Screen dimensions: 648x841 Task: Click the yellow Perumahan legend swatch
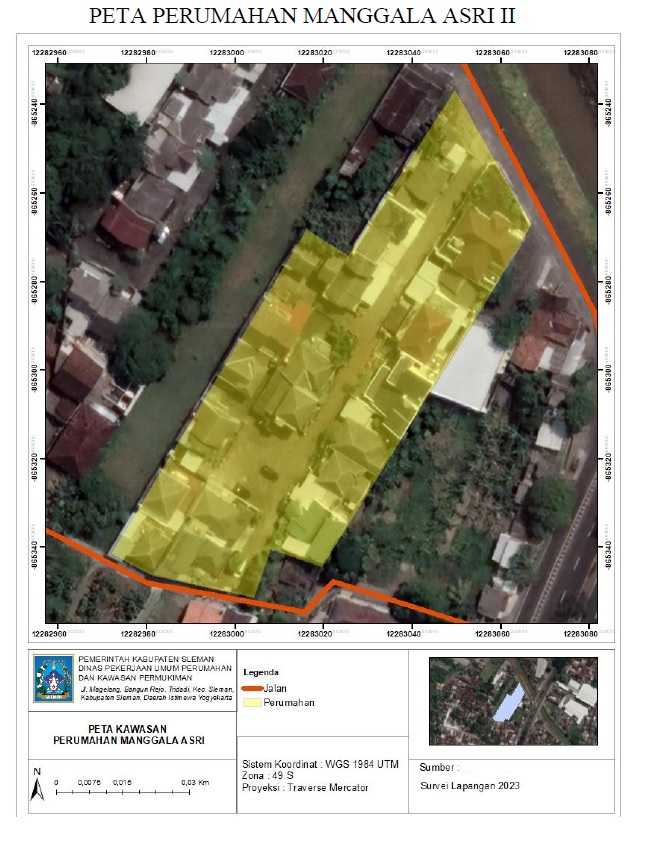click(x=252, y=702)
